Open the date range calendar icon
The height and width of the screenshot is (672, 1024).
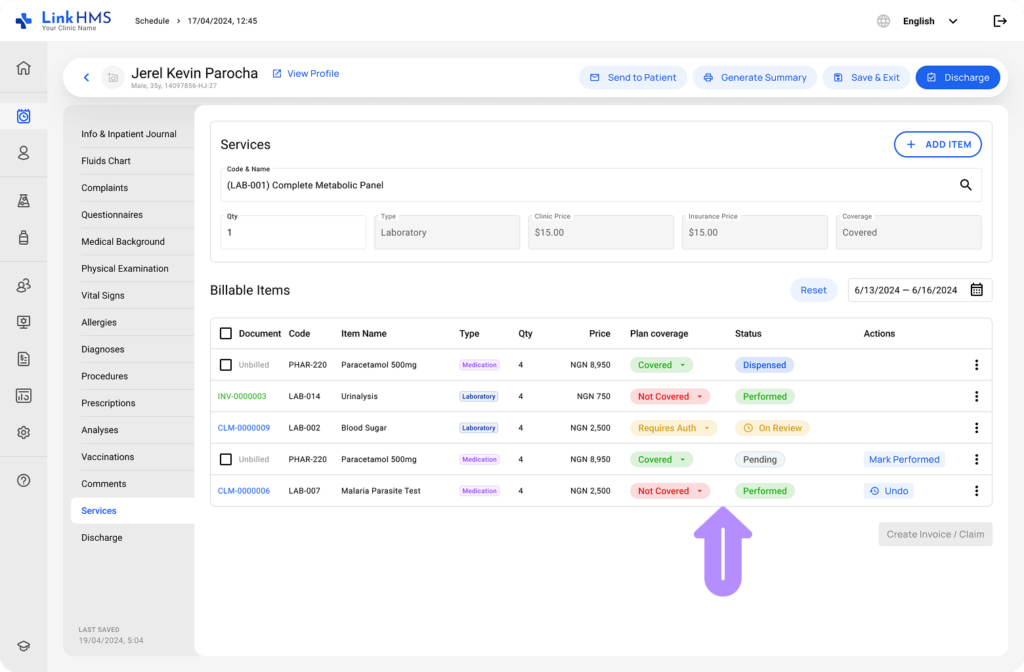click(976, 290)
